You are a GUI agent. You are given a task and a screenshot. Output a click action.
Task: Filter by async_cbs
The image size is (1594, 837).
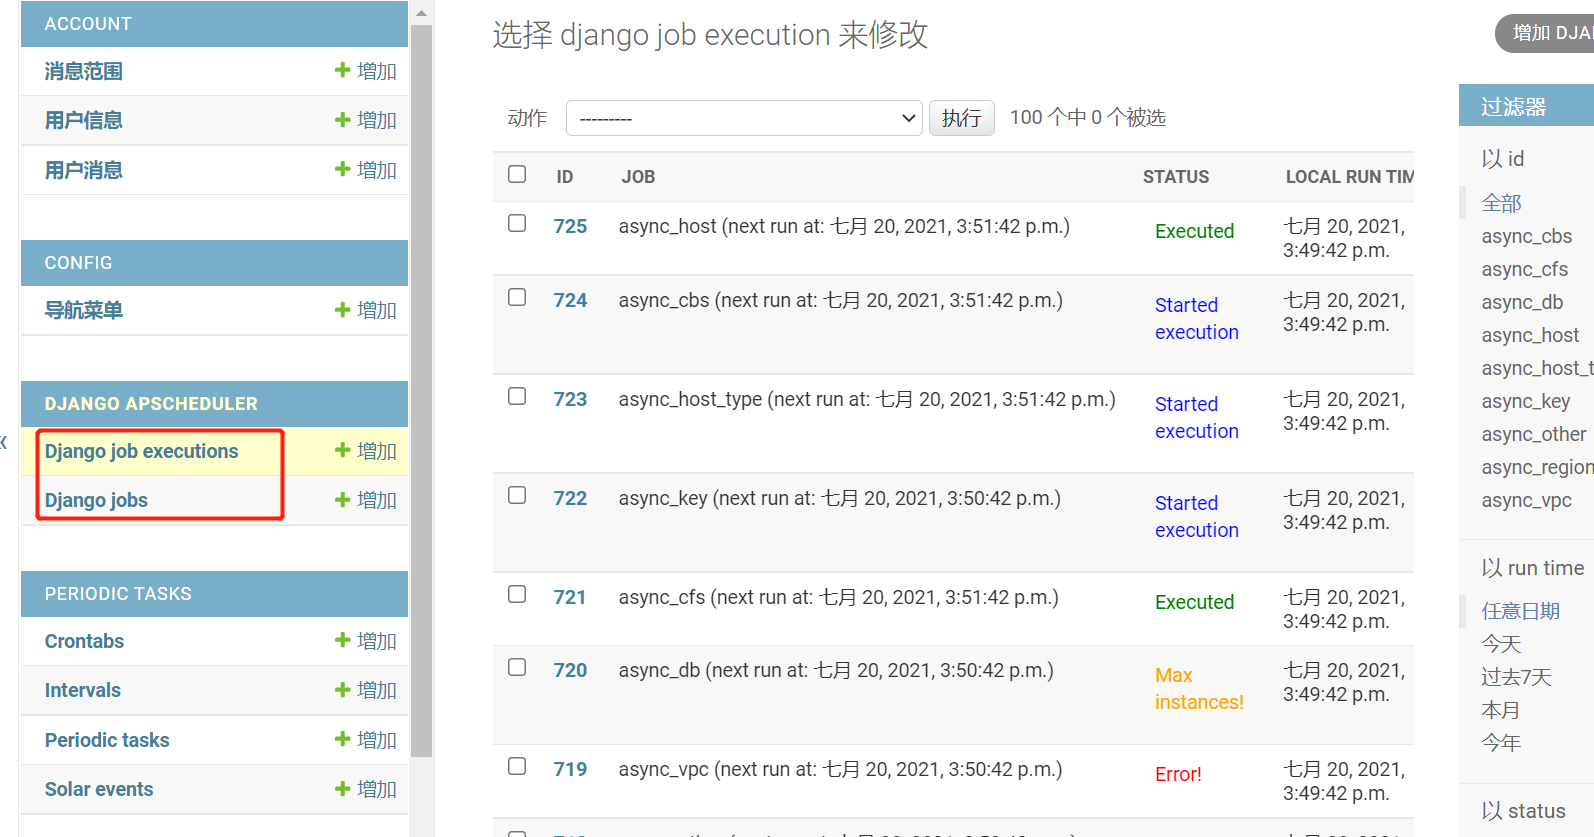pos(1526,236)
